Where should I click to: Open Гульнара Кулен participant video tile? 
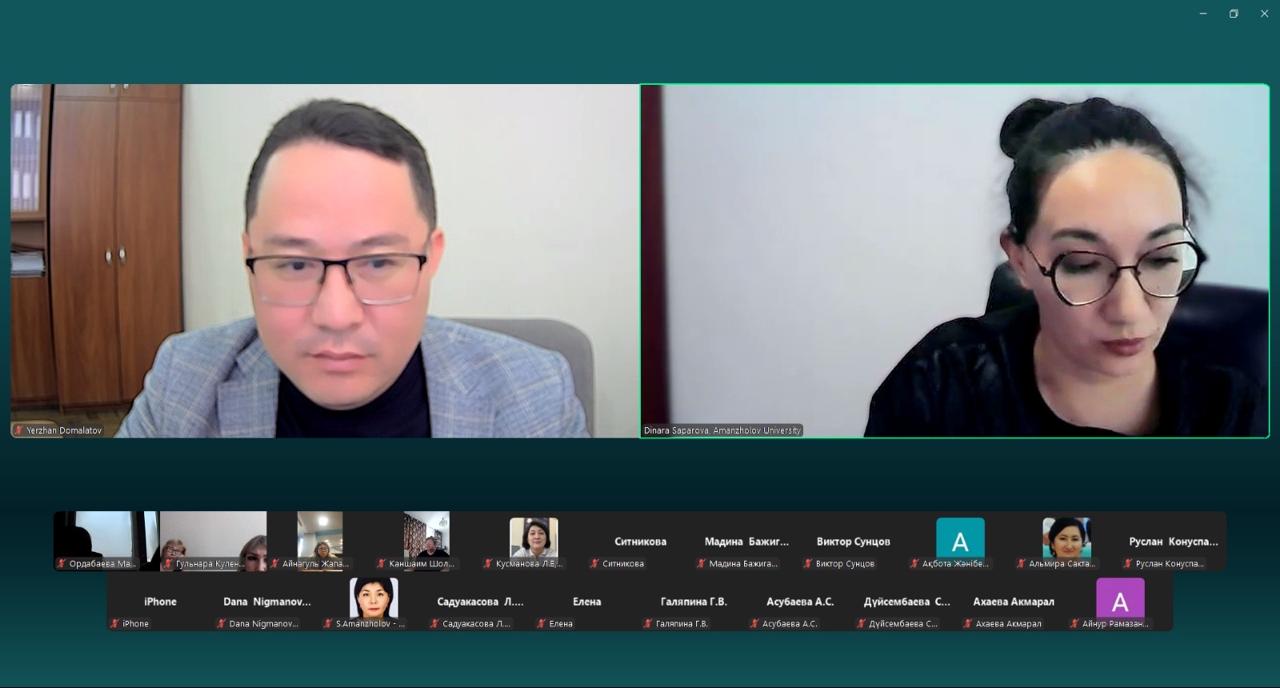(213, 541)
